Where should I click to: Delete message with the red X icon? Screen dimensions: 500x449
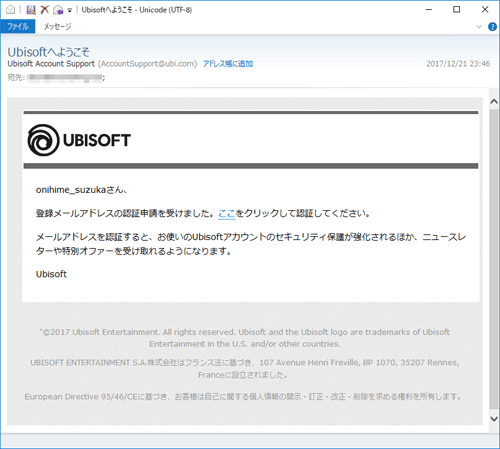(x=44, y=10)
